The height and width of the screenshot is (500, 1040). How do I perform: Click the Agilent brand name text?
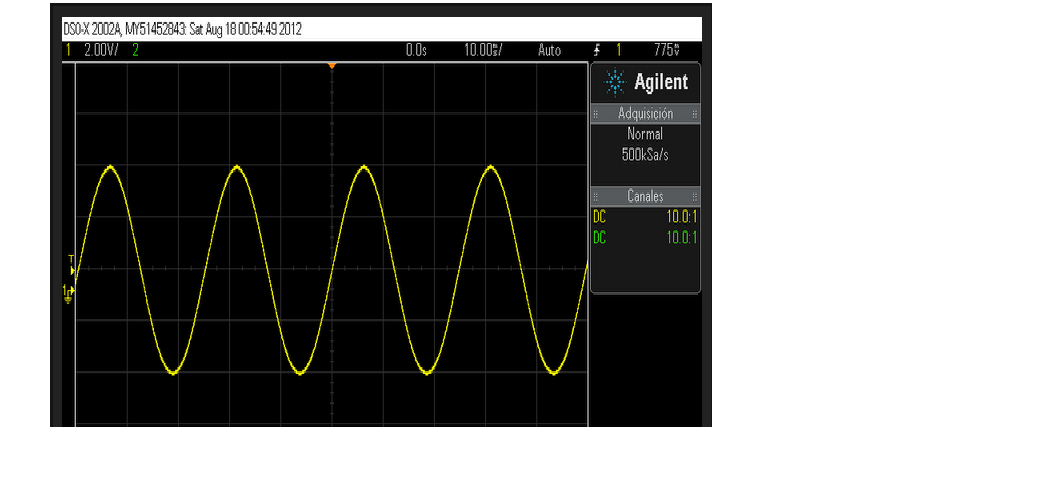click(661, 82)
